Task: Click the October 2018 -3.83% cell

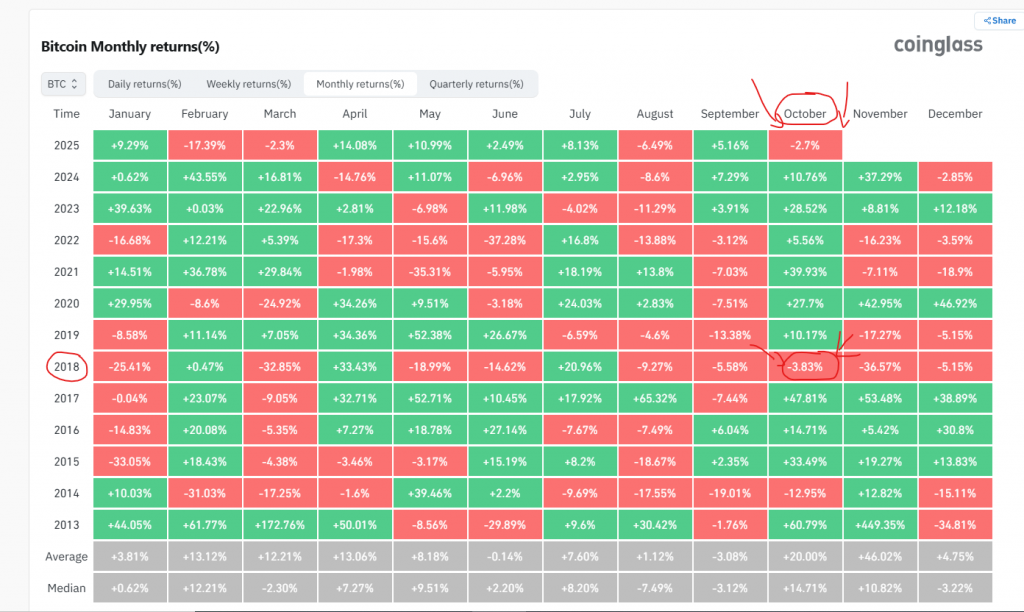Action: [805, 367]
